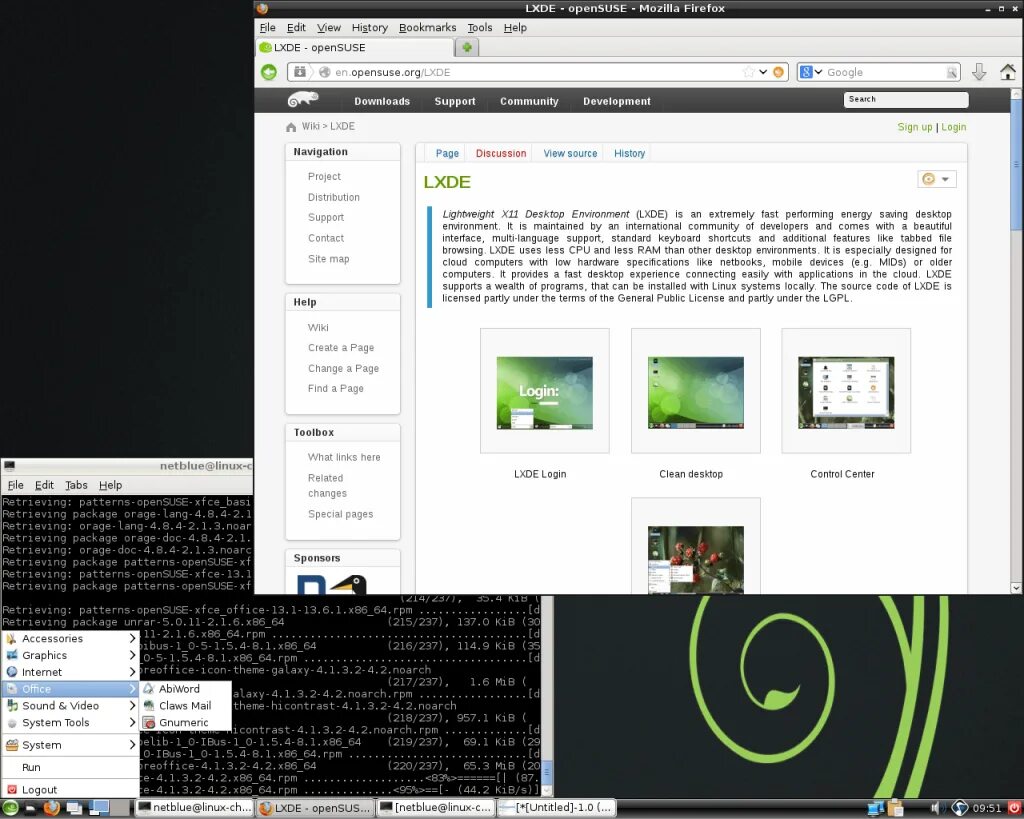Screen dimensions: 1024x819
Task: Click the Firefox page vertical scrollbar
Action: pyautogui.click(x=1016, y=341)
